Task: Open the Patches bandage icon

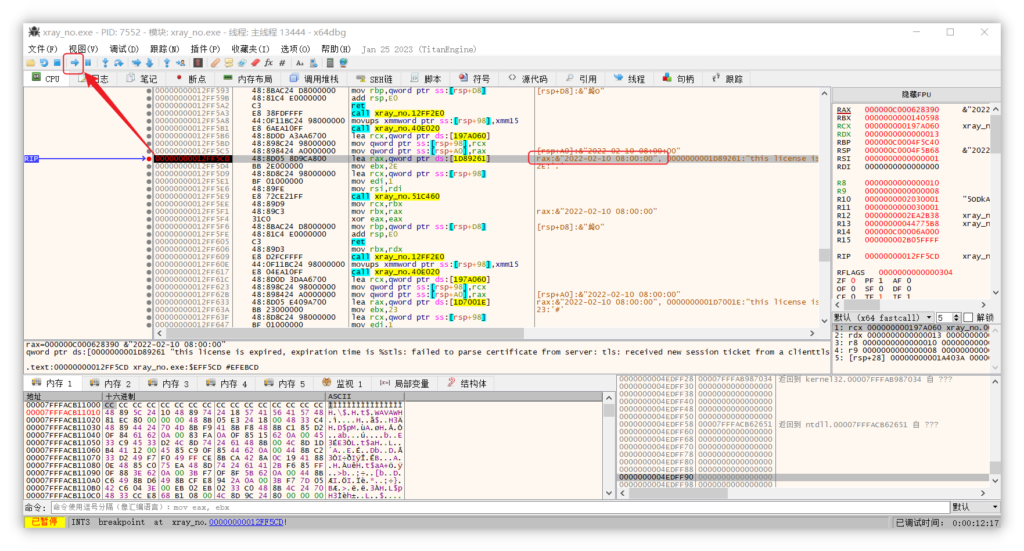Action: pos(215,63)
